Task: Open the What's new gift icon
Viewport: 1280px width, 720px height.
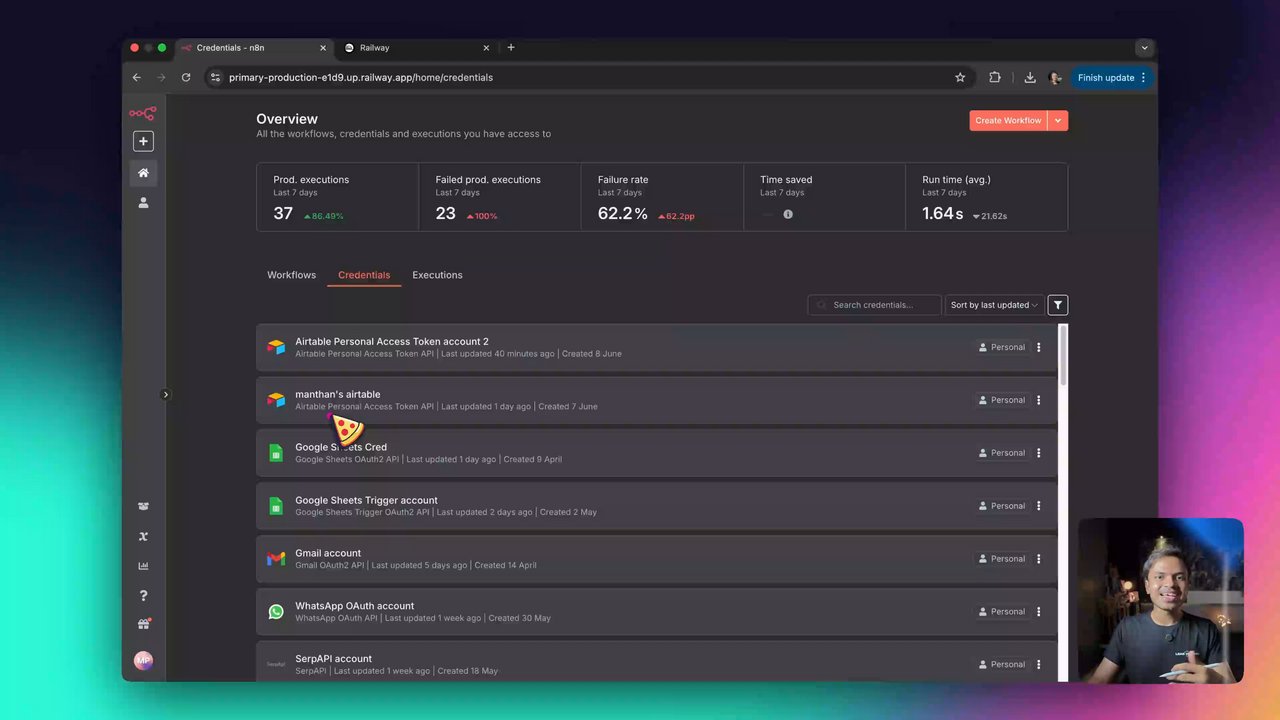Action: coord(143,625)
